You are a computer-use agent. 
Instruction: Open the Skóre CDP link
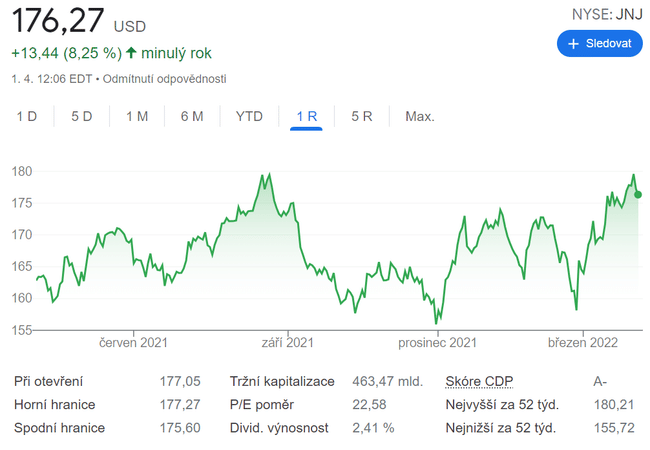click(x=477, y=381)
